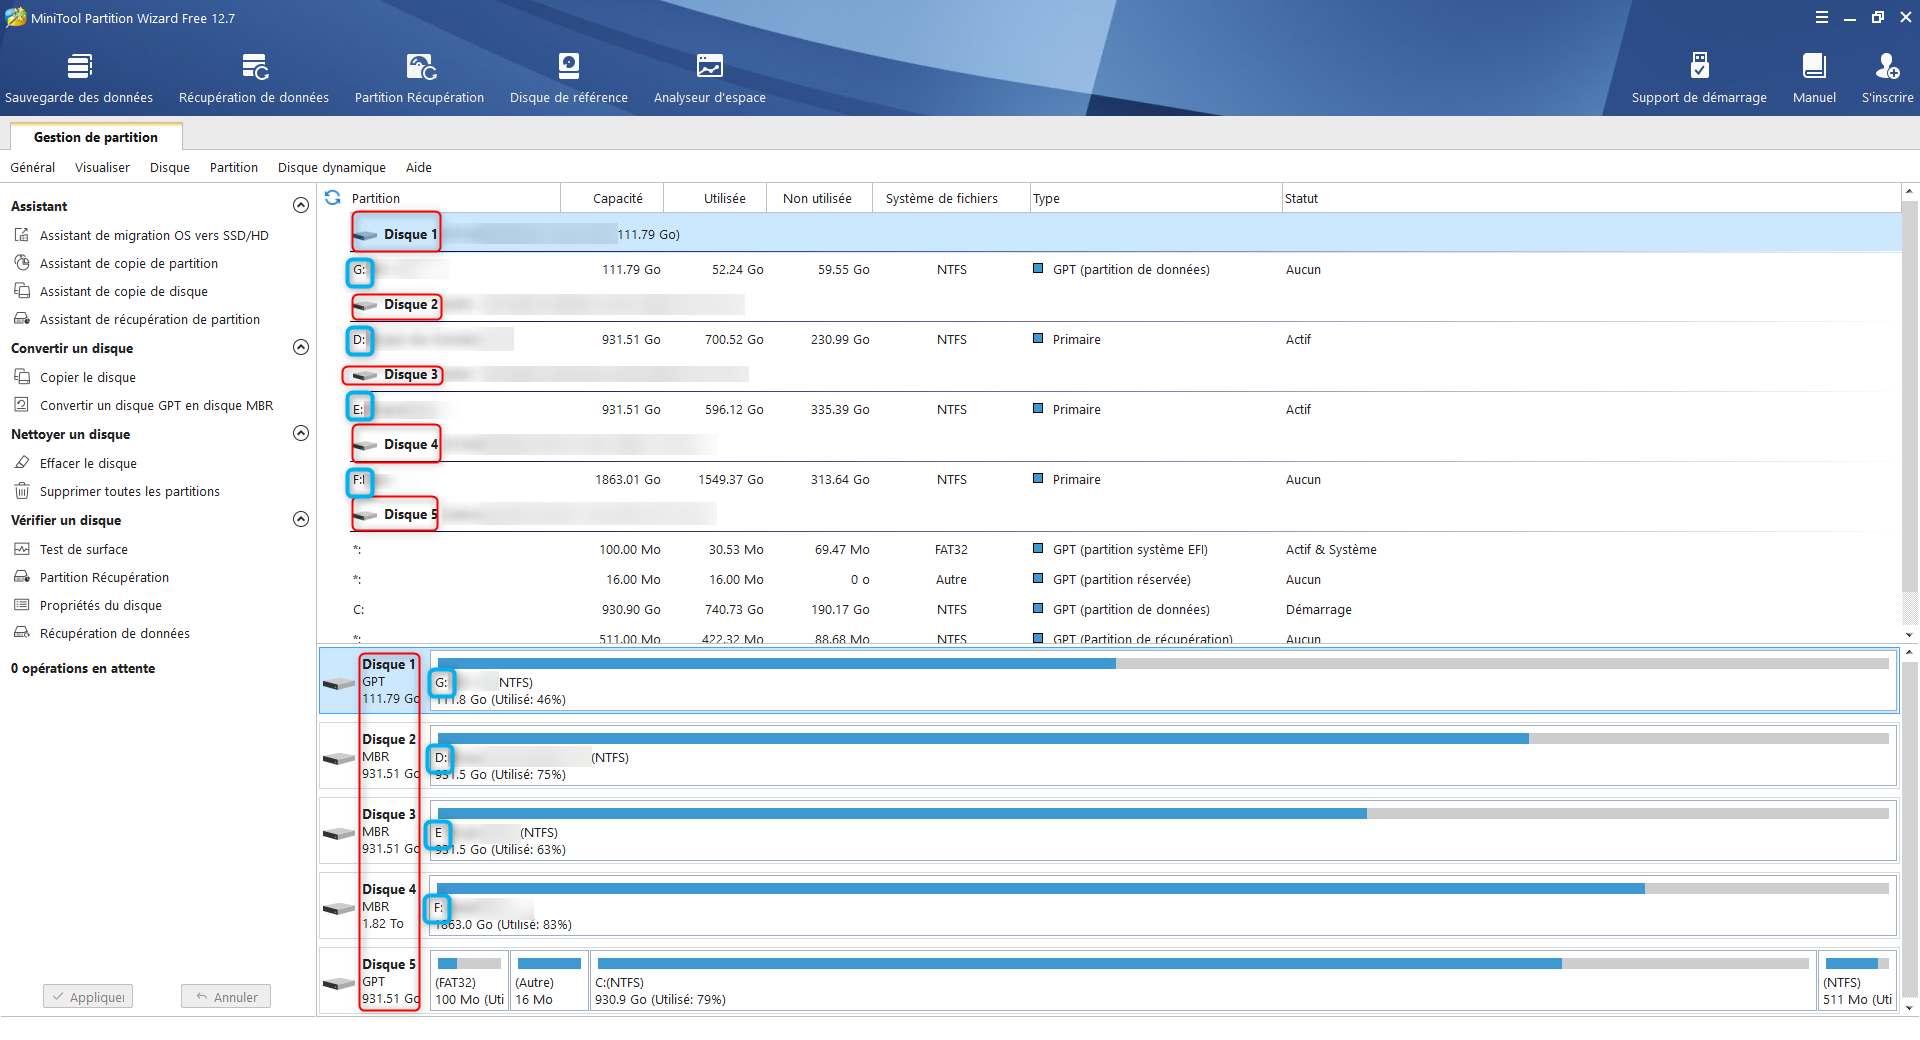The width and height of the screenshot is (1920, 1040).
Task: Click the Appliquer button
Action: (x=88, y=997)
